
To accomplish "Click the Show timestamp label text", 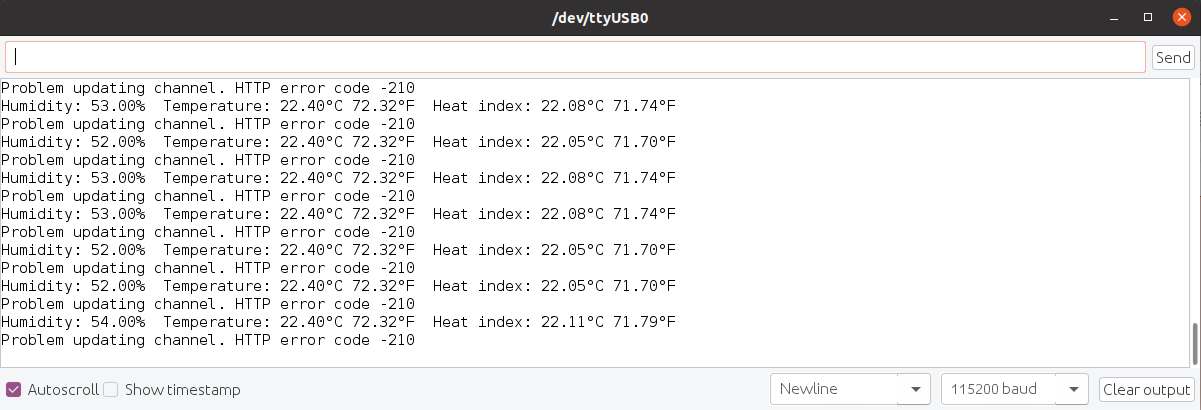I will point(182,389).
